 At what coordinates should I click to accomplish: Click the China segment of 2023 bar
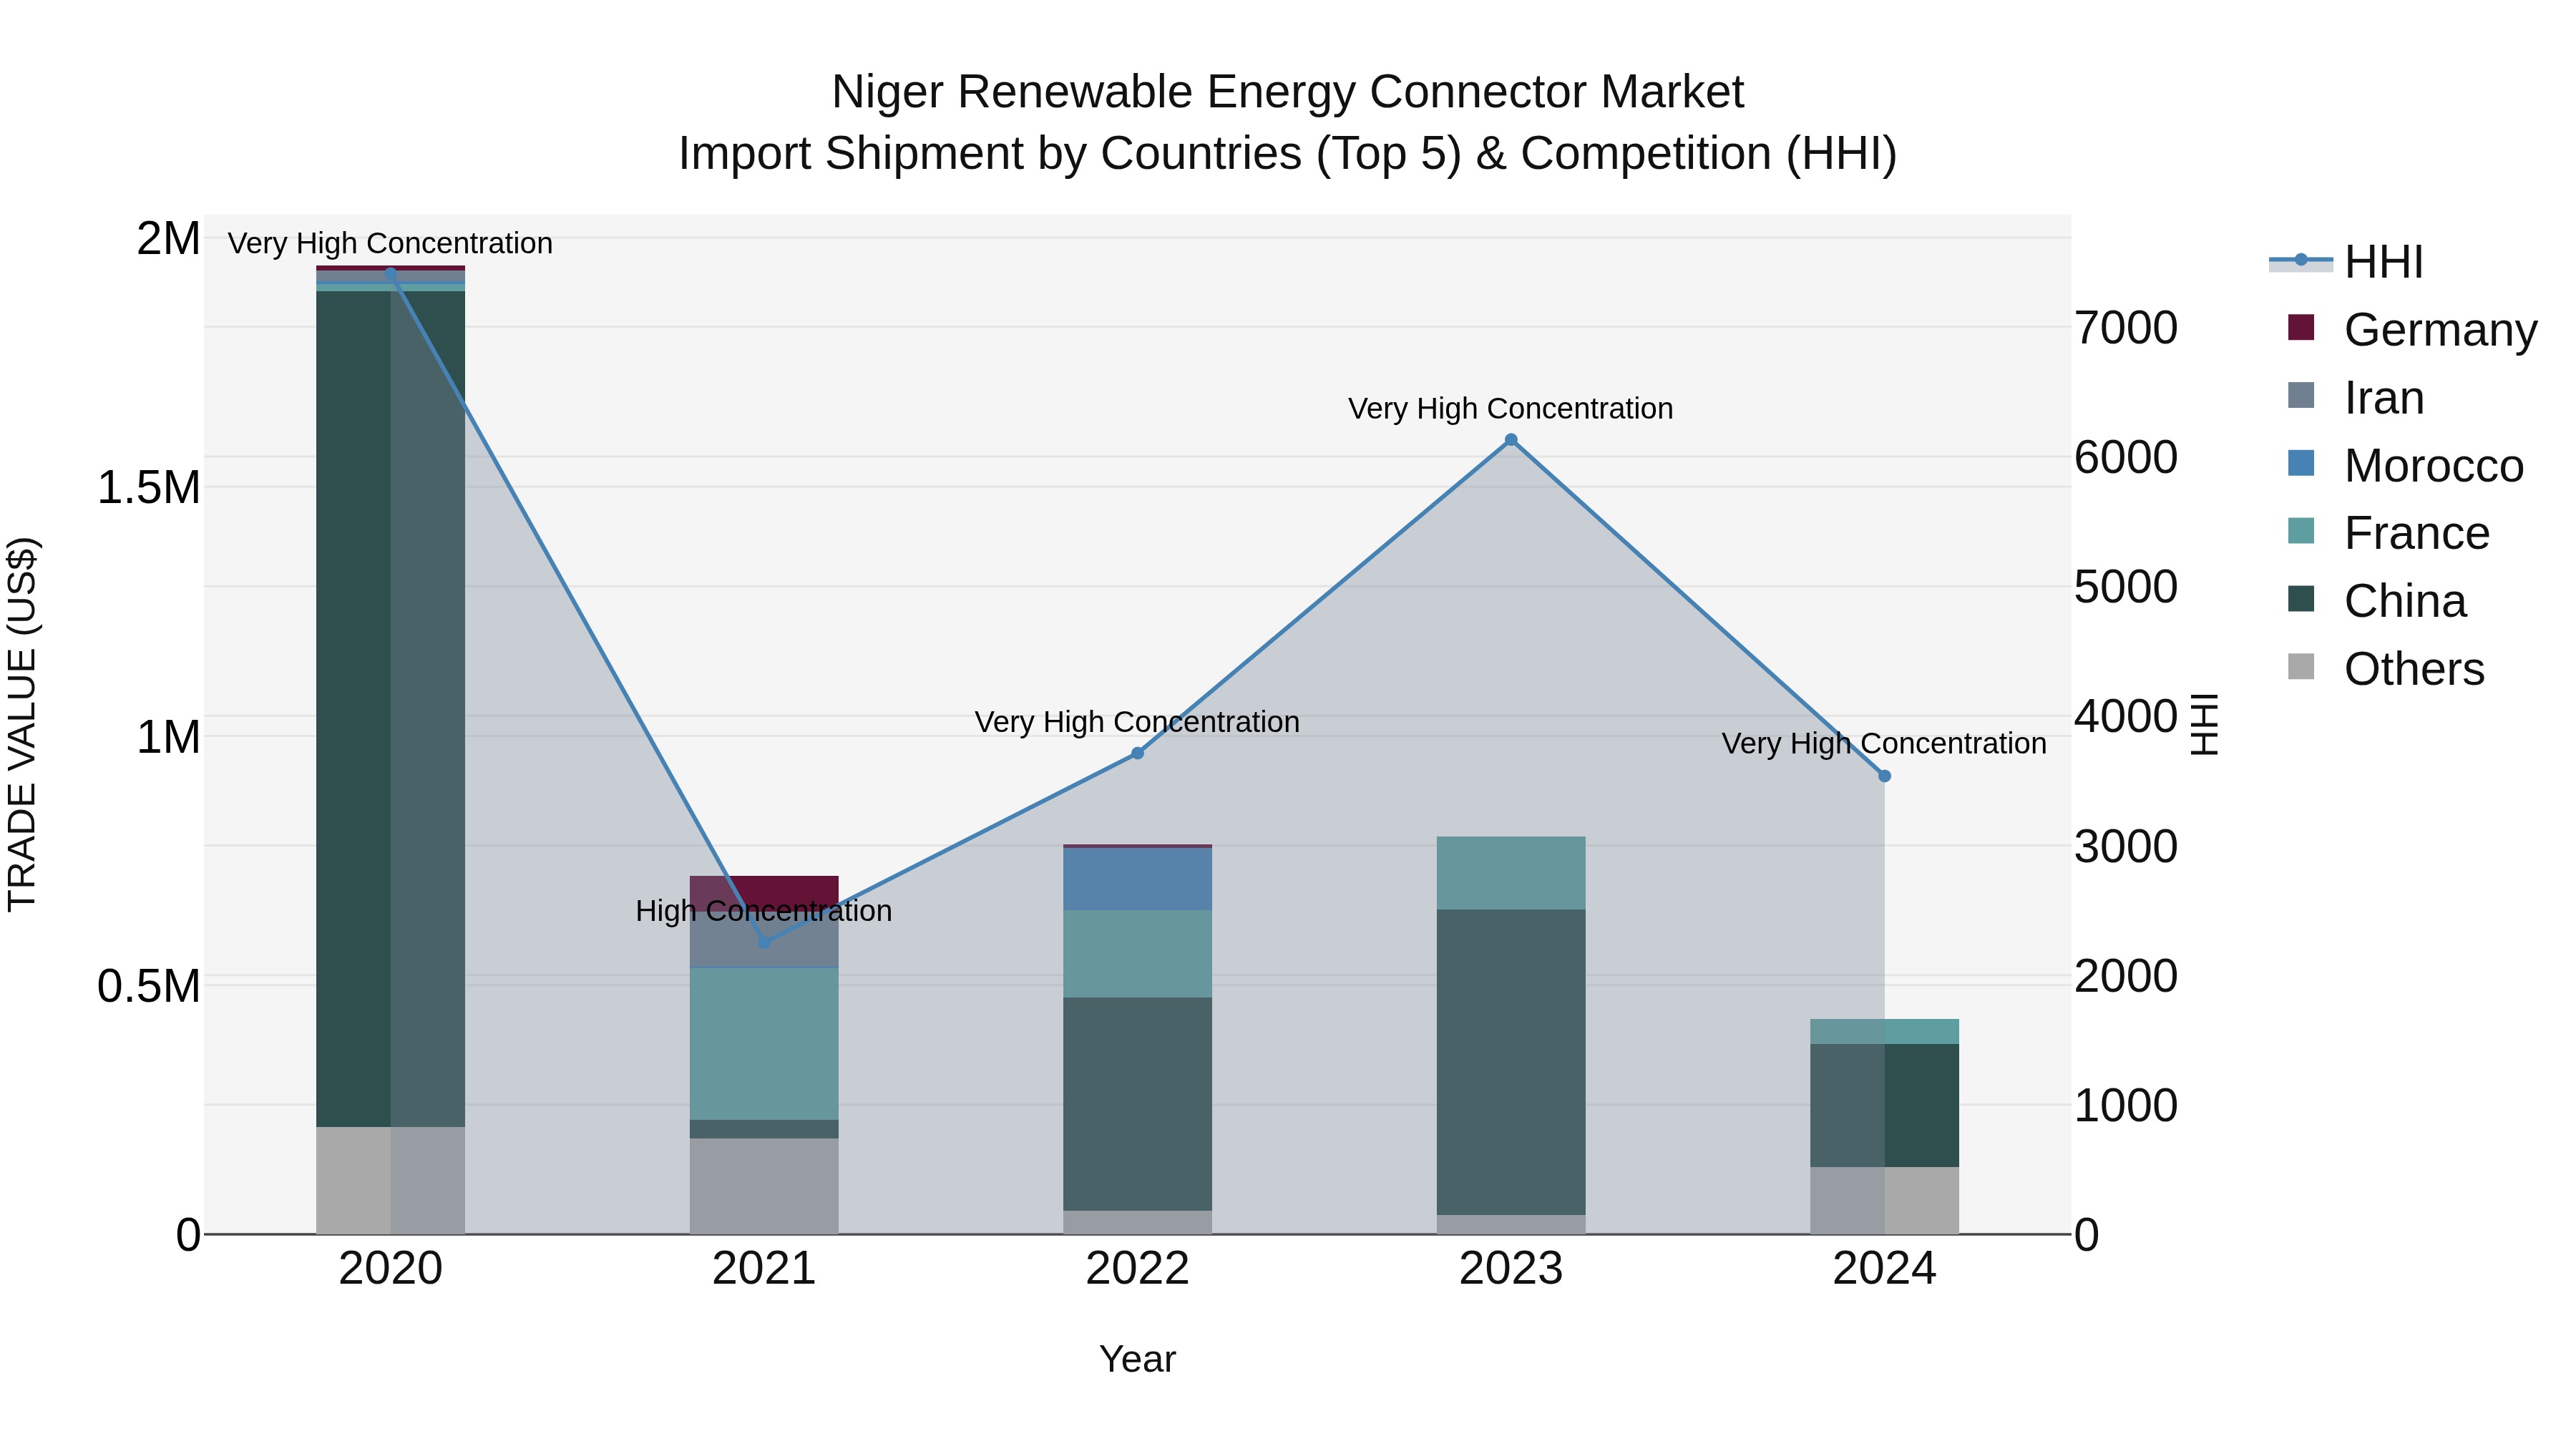click(1511, 1062)
